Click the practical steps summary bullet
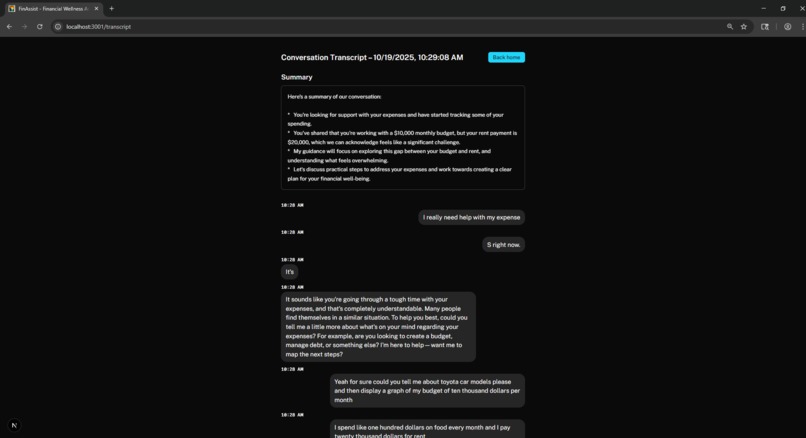The image size is (806, 438). pos(400,174)
